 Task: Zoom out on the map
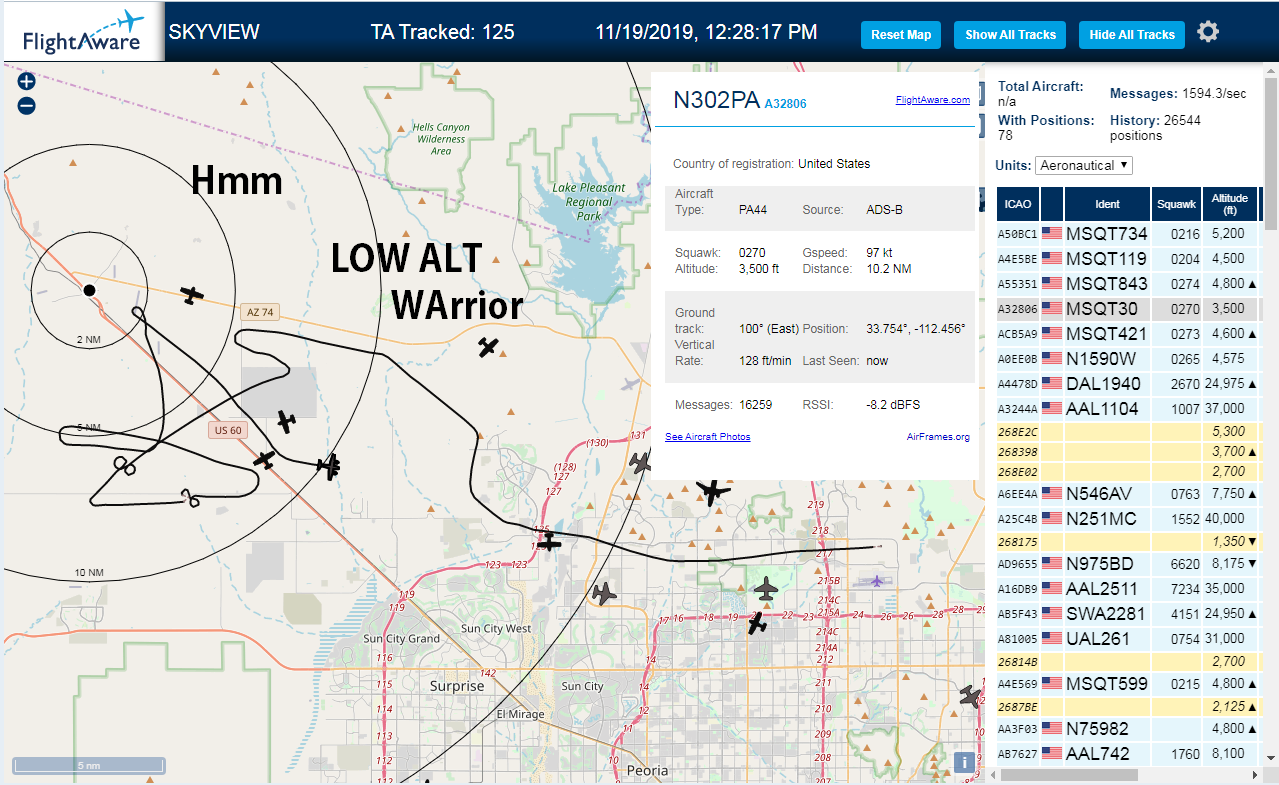pos(26,105)
